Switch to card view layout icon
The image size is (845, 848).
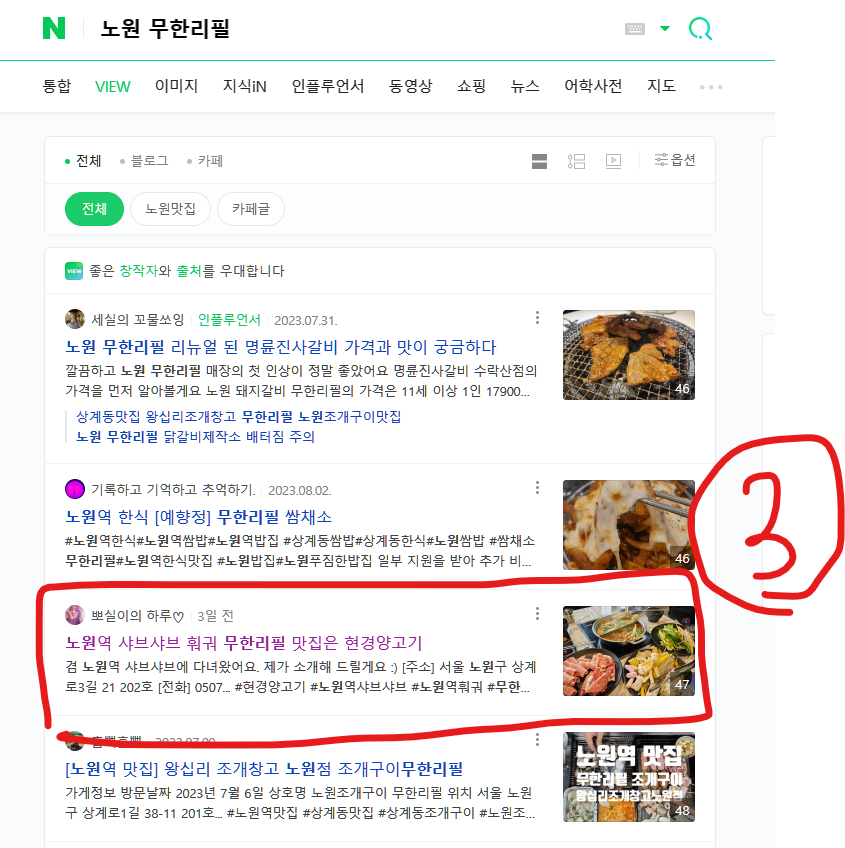click(539, 161)
